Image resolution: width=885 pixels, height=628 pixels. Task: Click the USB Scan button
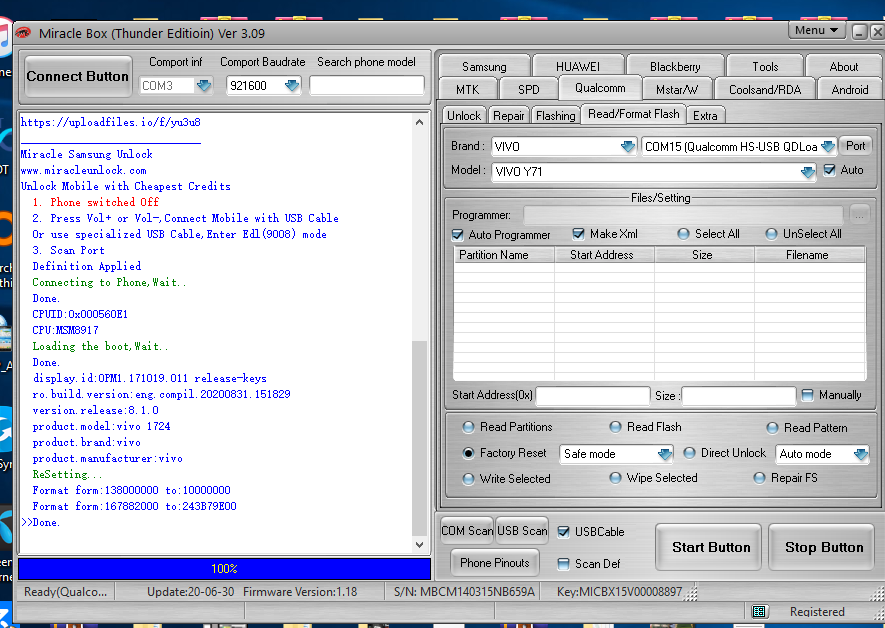pos(522,531)
